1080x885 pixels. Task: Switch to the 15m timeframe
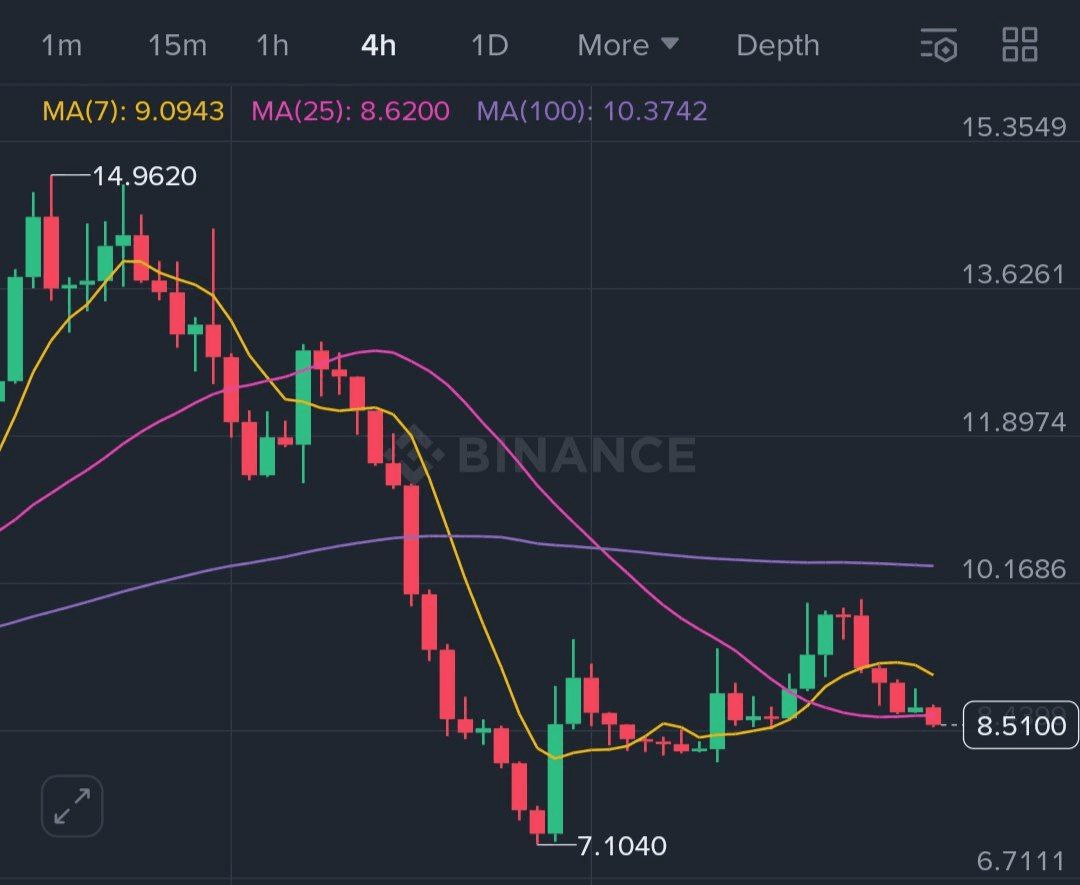pos(178,46)
